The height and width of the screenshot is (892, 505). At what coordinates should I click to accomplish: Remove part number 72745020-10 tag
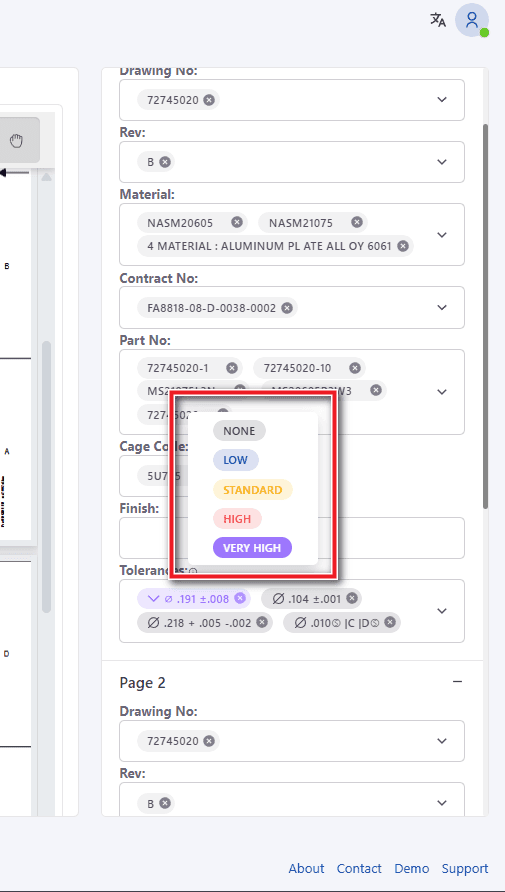pos(355,368)
